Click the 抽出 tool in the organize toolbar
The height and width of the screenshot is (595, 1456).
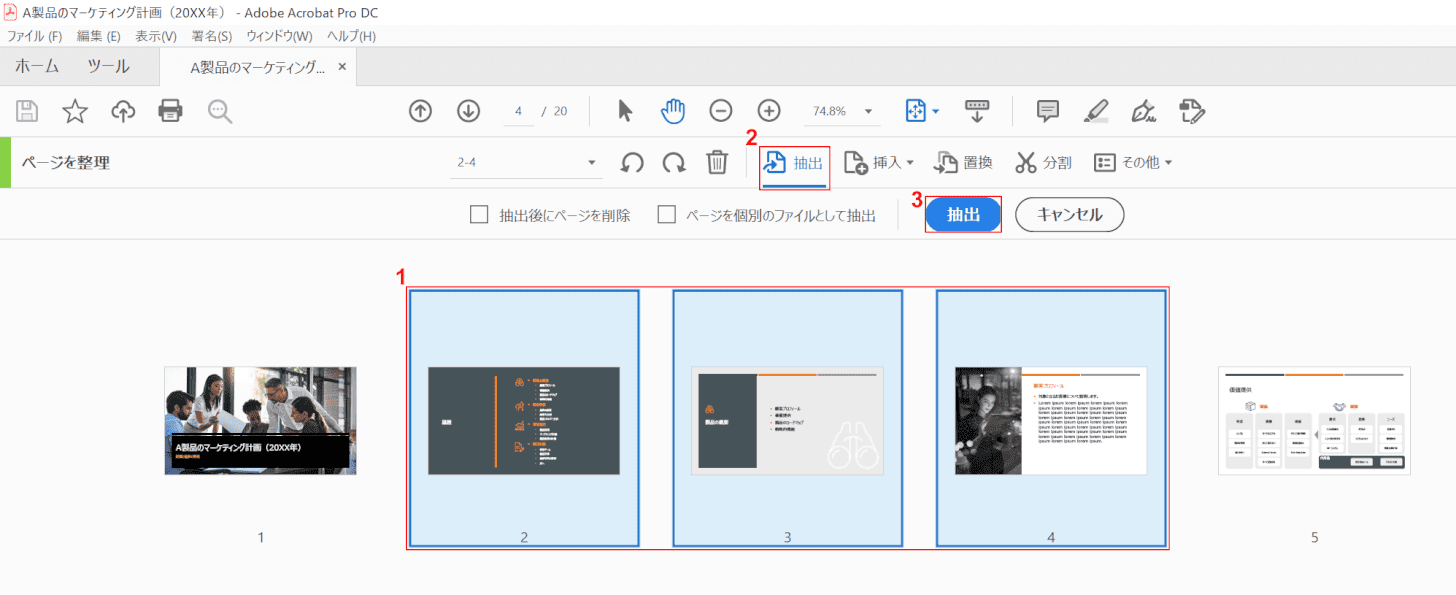coord(795,163)
